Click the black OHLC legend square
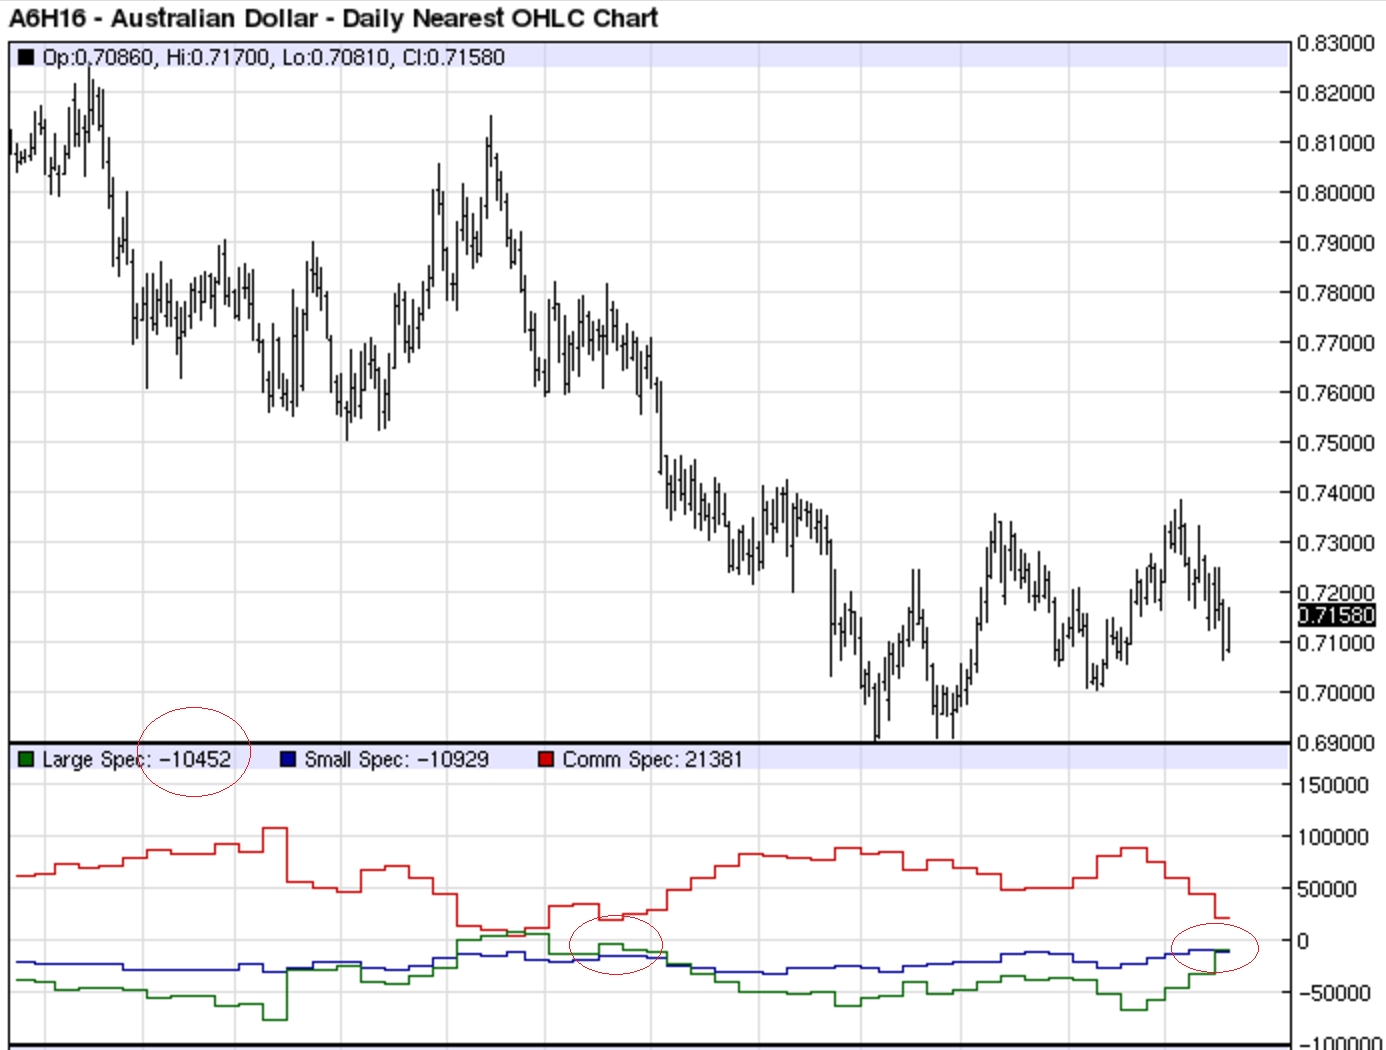The width and height of the screenshot is (1386, 1050). 26,58
